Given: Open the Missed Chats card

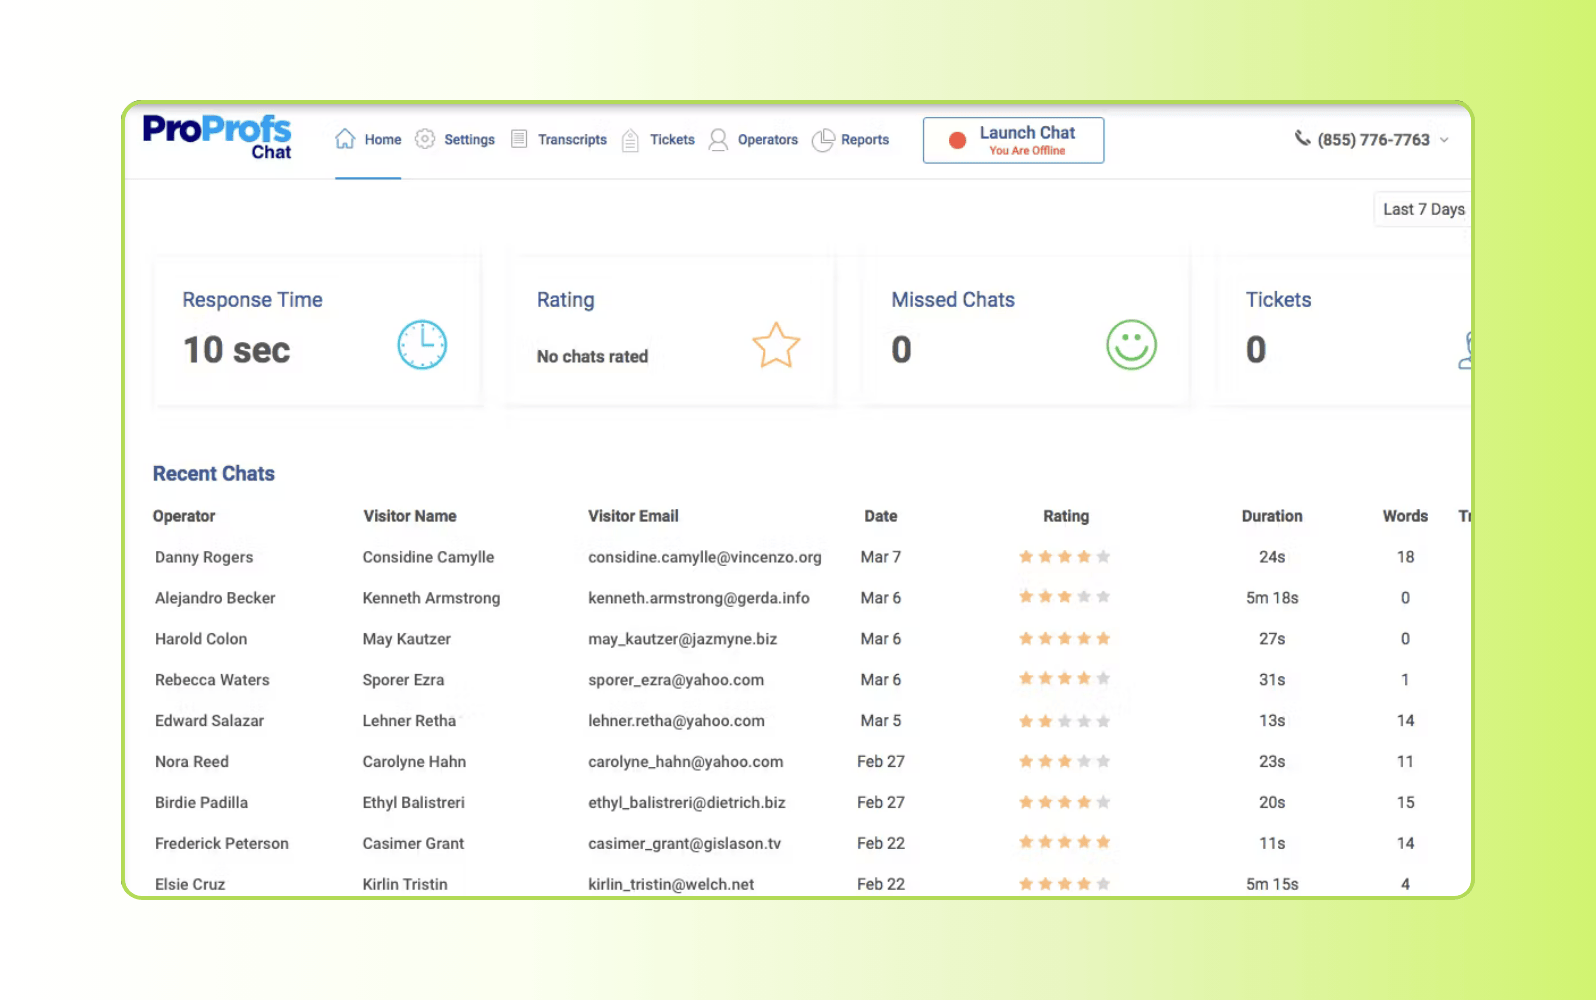Looking at the screenshot, I should [x=1026, y=331].
